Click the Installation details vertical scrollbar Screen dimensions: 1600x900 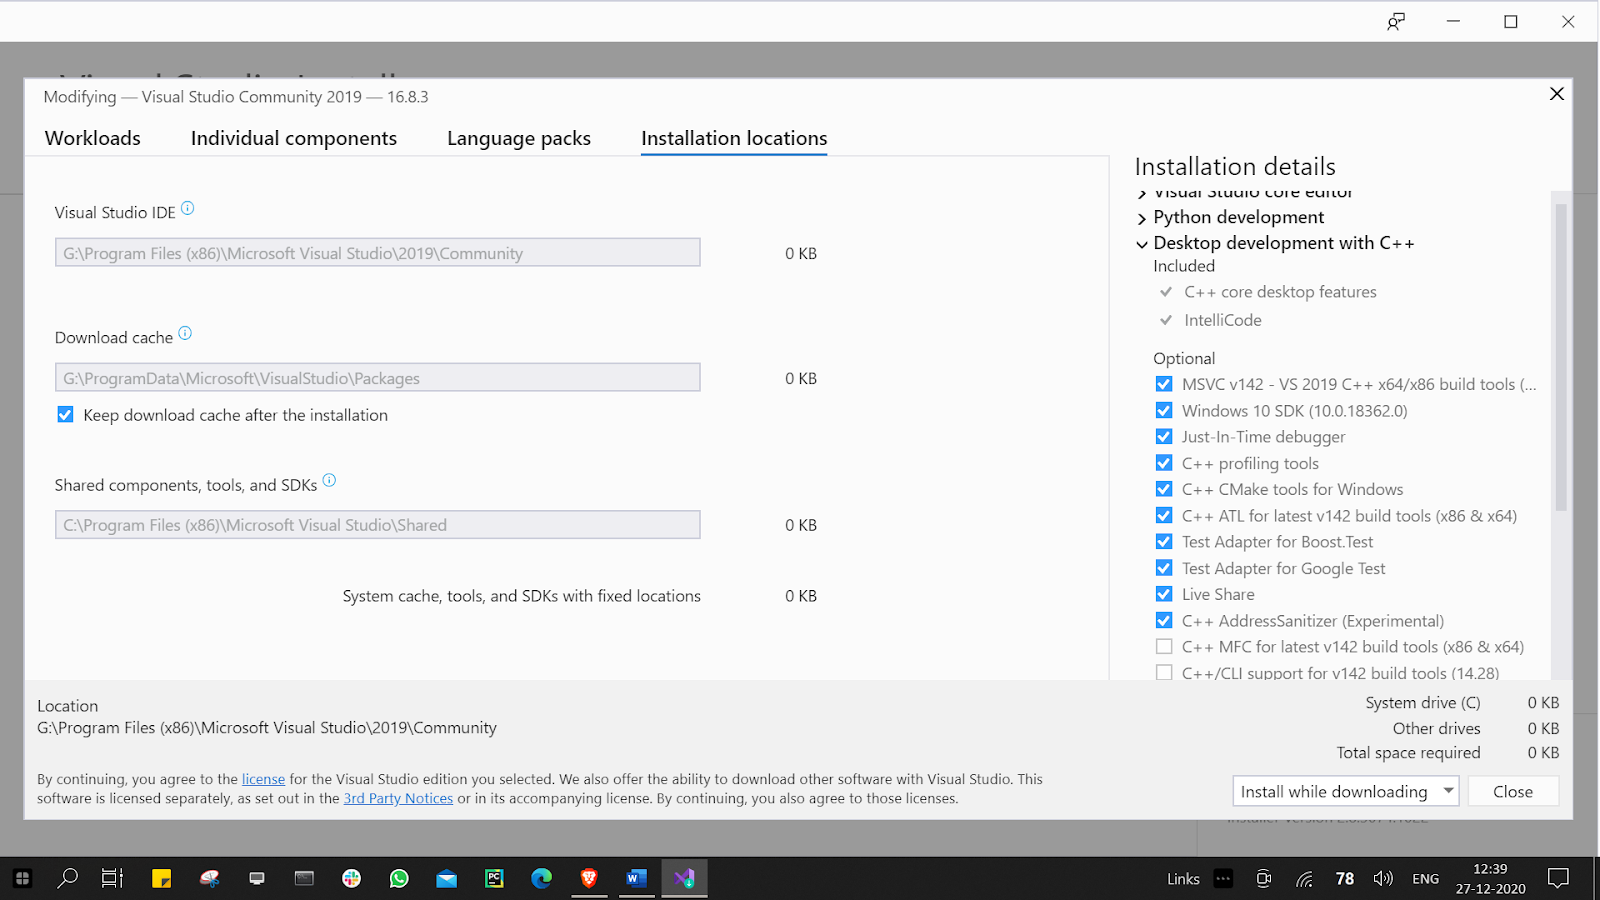[1560, 357]
